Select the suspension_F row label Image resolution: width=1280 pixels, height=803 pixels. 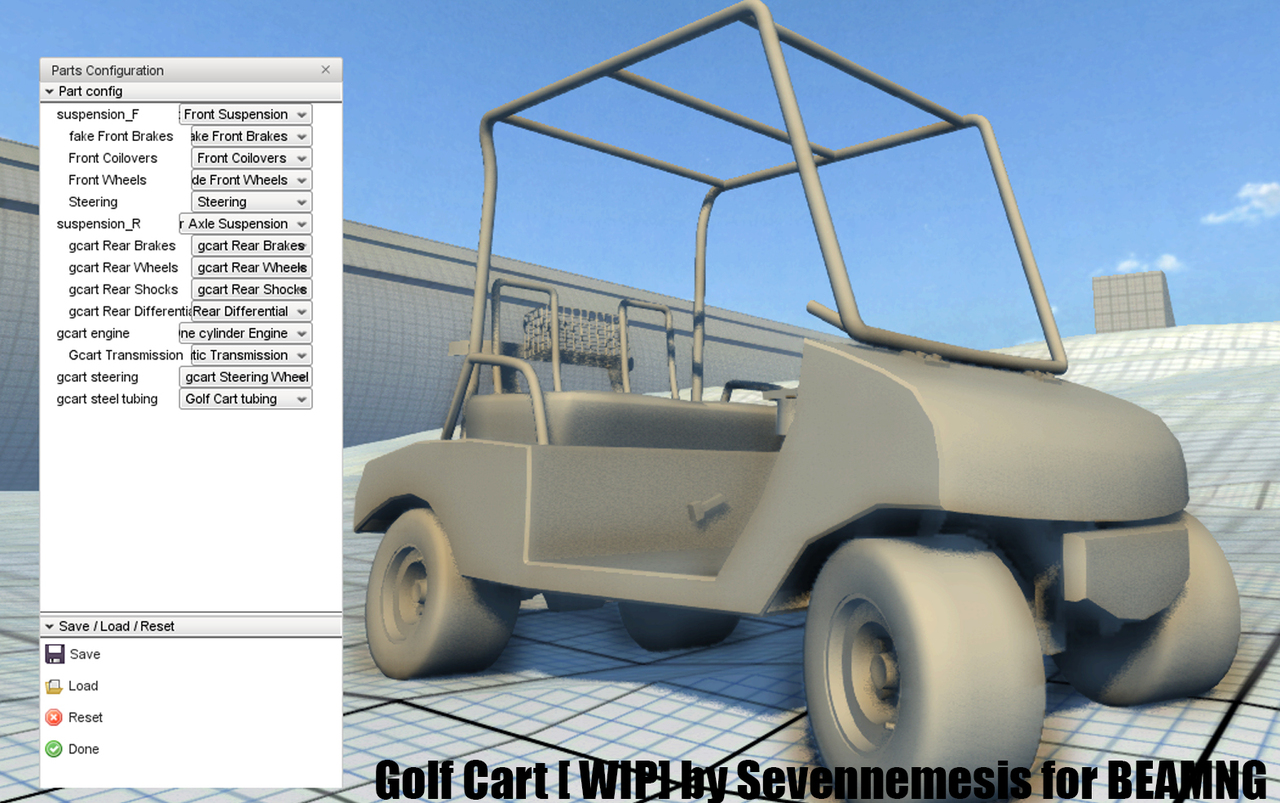(98, 114)
